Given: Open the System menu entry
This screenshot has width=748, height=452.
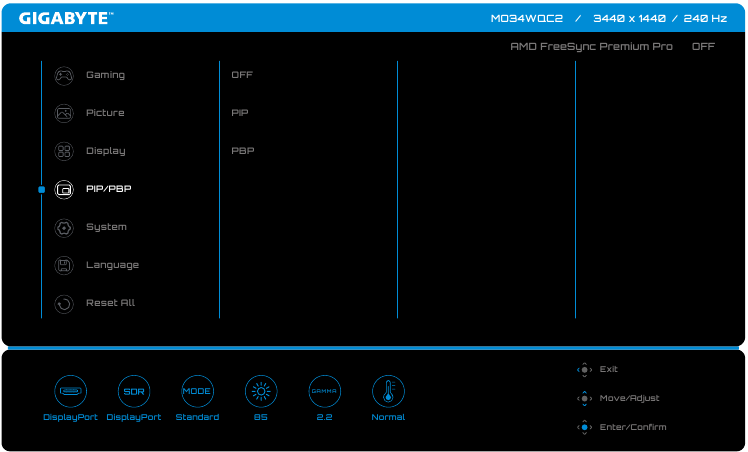Looking at the screenshot, I should click(106, 227).
